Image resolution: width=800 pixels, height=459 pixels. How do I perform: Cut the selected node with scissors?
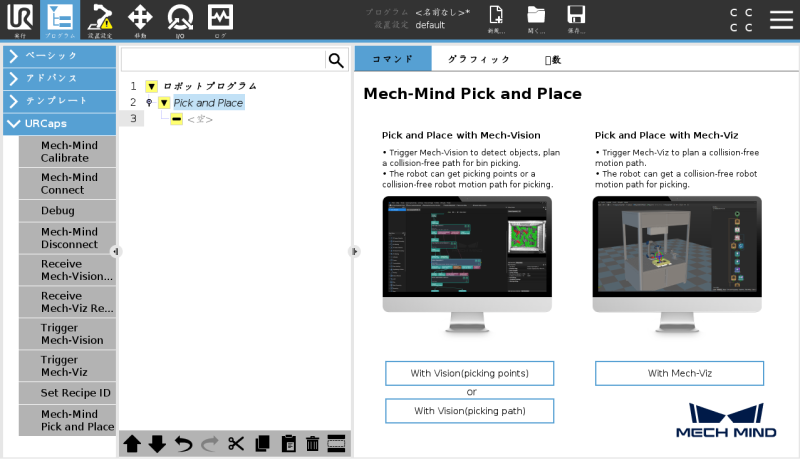pyautogui.click(x=236, y=444)
